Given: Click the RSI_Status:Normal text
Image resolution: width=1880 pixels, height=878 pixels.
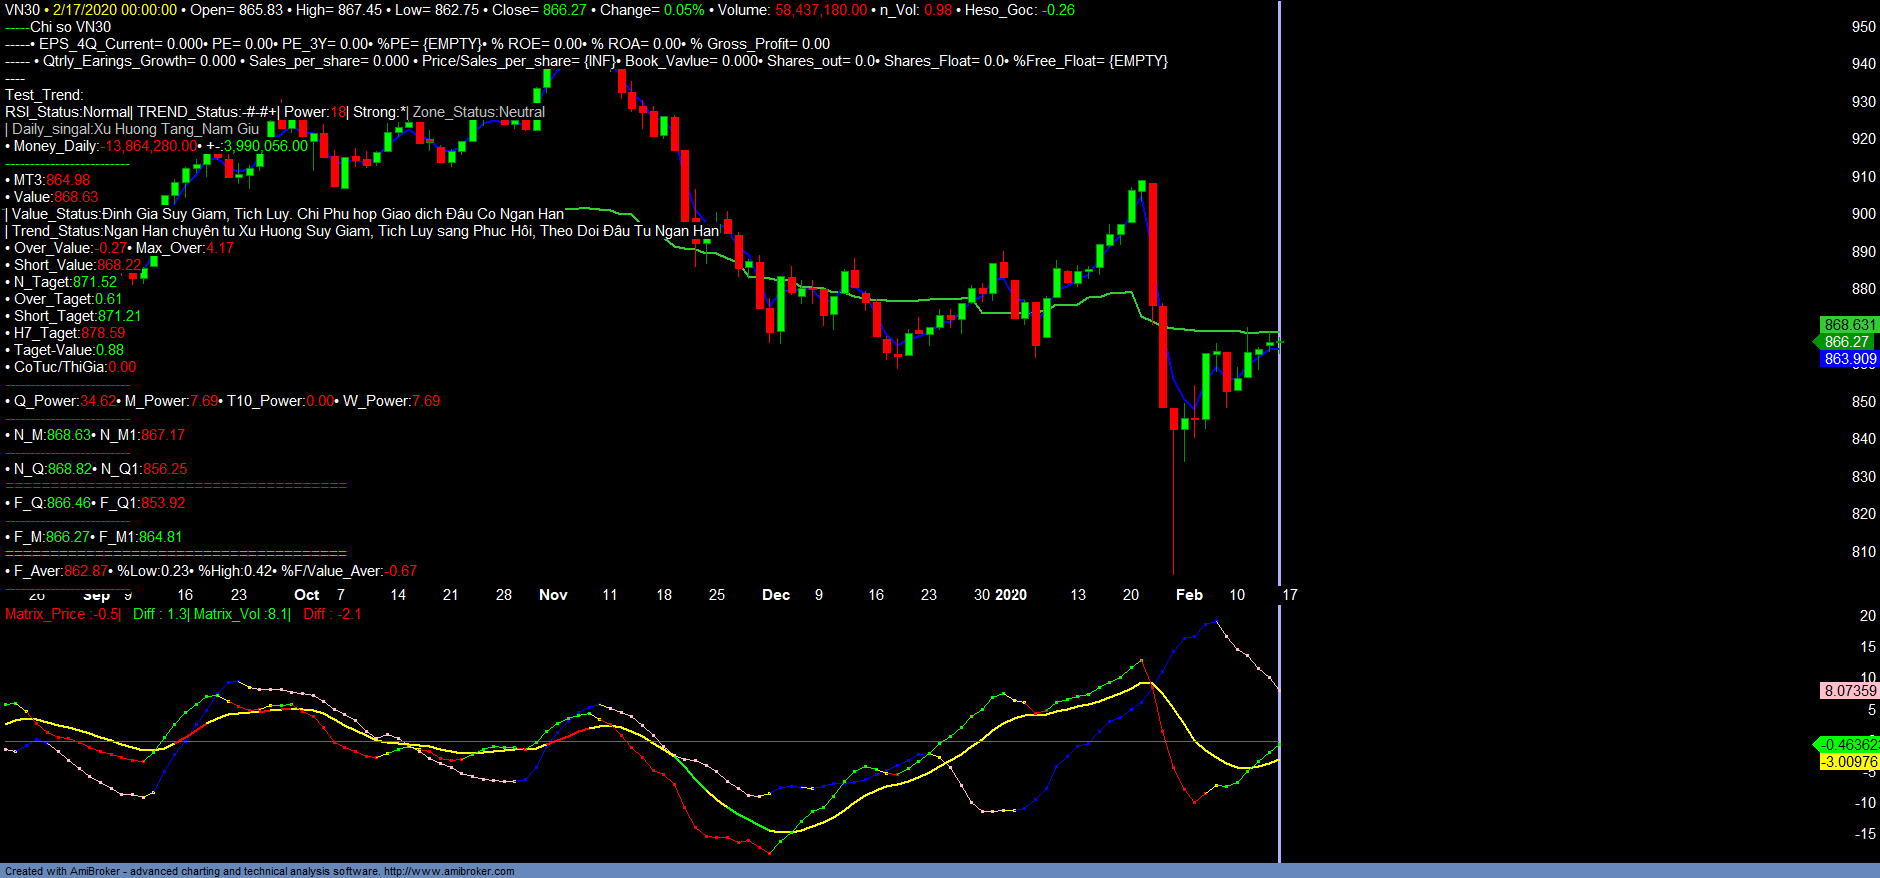Looking at the screenshot, I should pos(68,112).
